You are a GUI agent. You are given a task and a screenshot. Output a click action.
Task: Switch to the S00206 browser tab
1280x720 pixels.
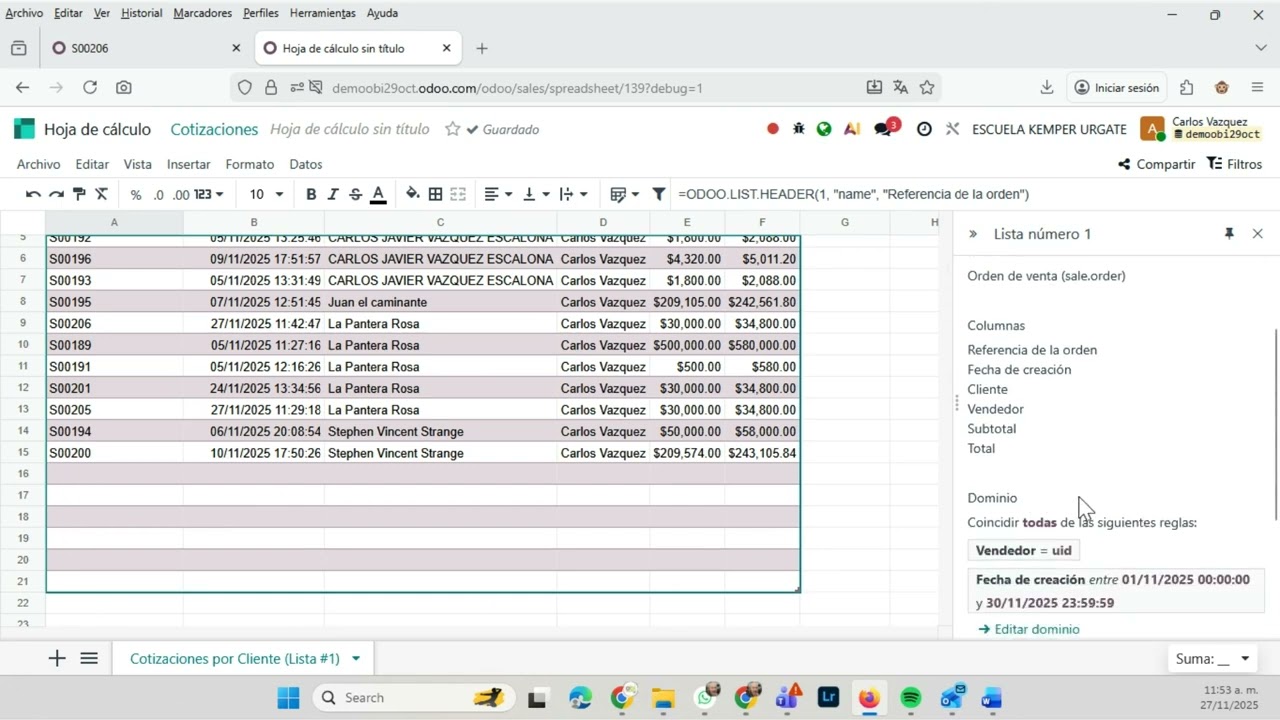[x=145, y=48]
